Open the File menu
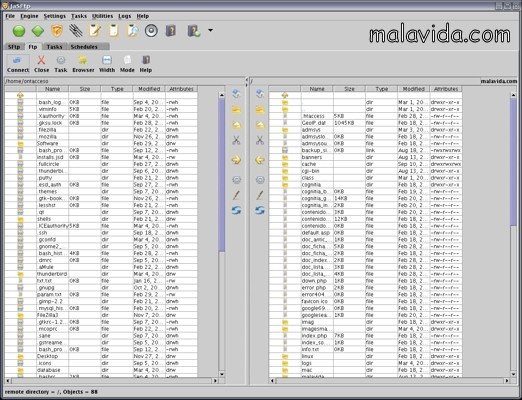522x400 pixels. (10, 16)
